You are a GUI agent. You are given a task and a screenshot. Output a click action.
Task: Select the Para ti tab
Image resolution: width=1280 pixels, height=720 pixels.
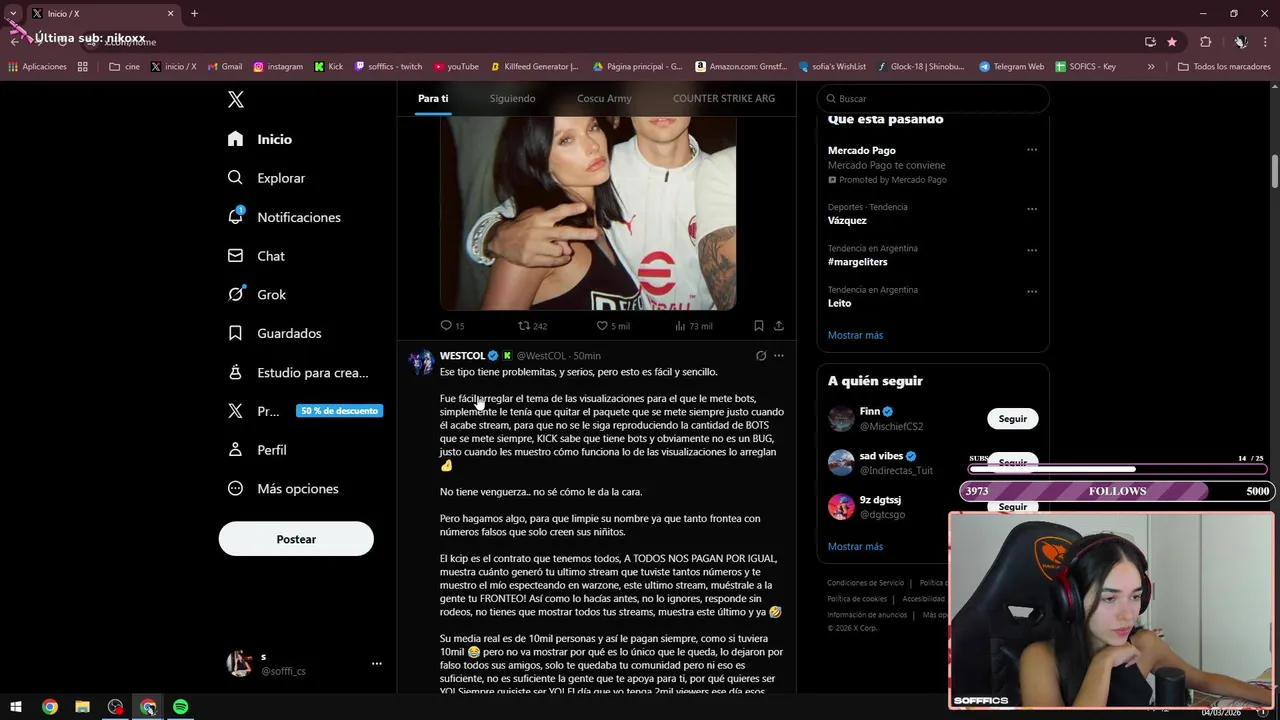[433, 98]
